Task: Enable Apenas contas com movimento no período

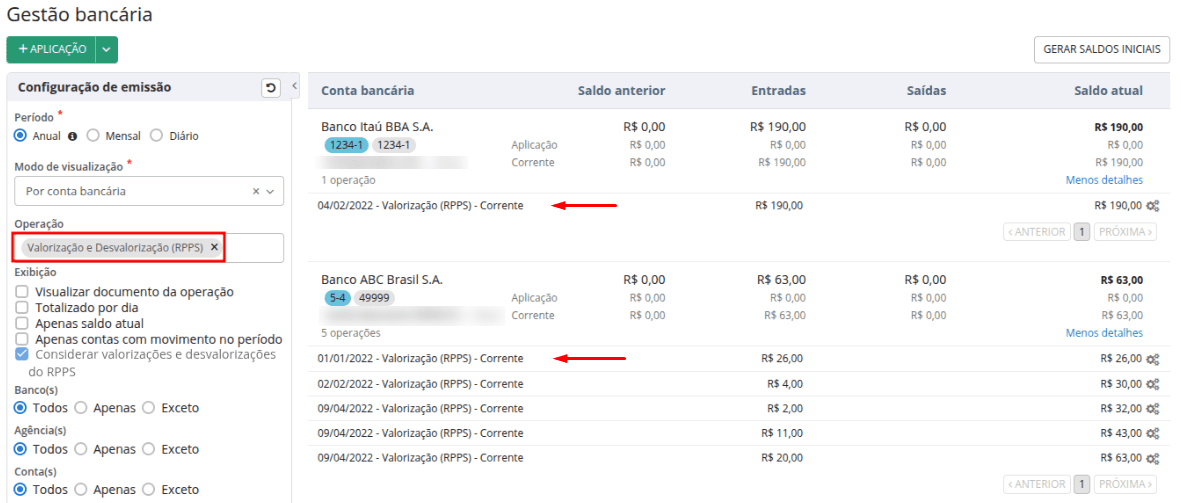Action: tap(22, 339)
